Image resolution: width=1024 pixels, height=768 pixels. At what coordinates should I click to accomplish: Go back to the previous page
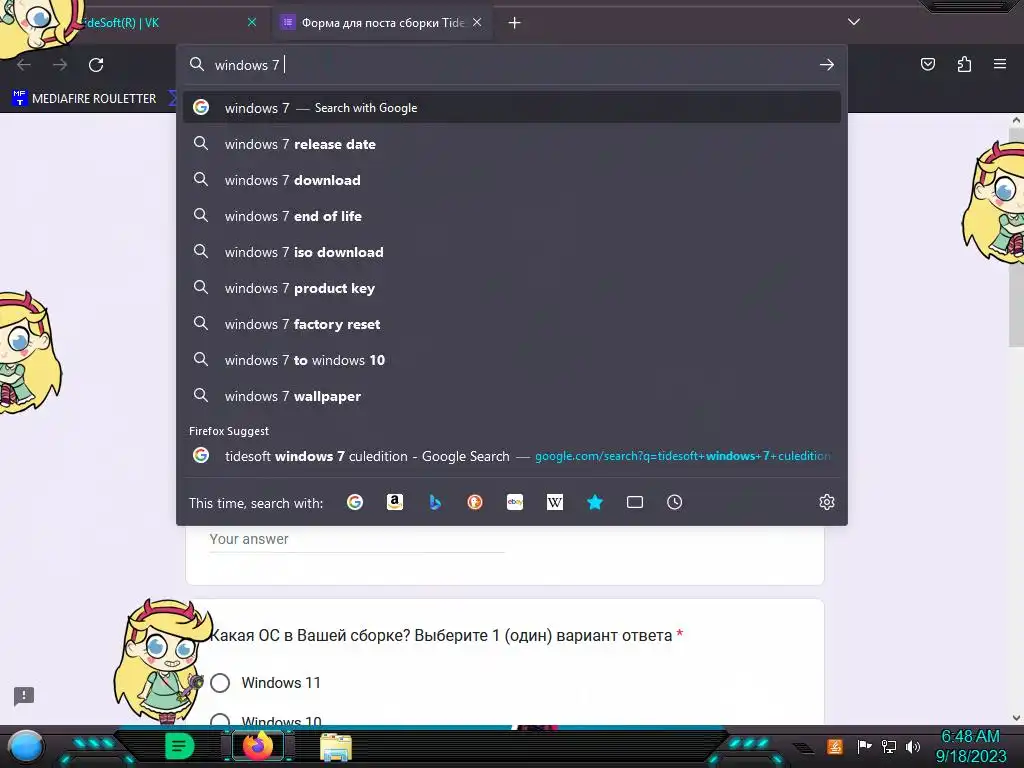pyautogui.click(x=24, y=65)
